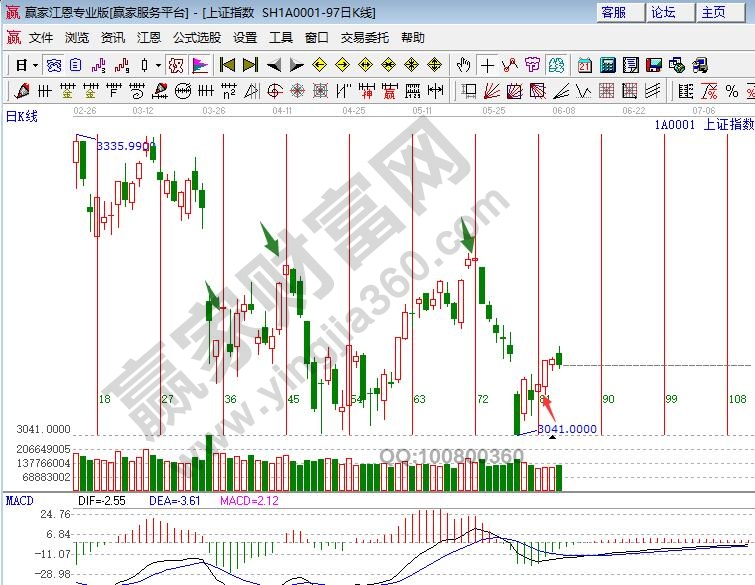Expand the 日 period dropdown arrow

(35, 65)
